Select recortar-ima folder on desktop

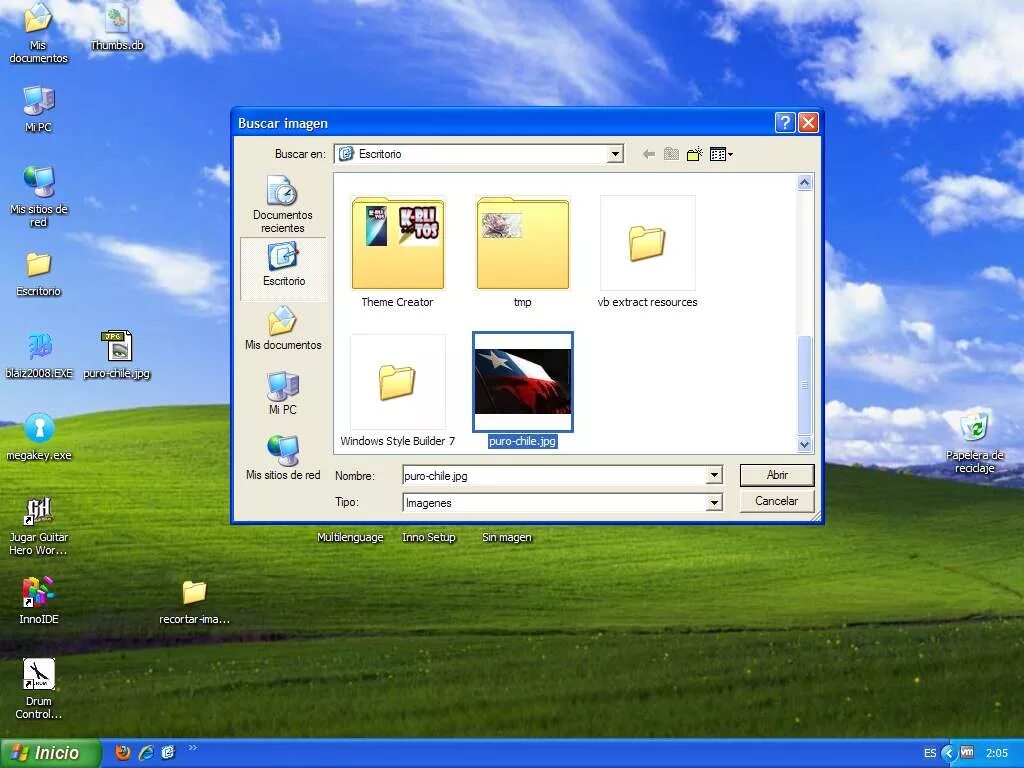tap(194, 601)
